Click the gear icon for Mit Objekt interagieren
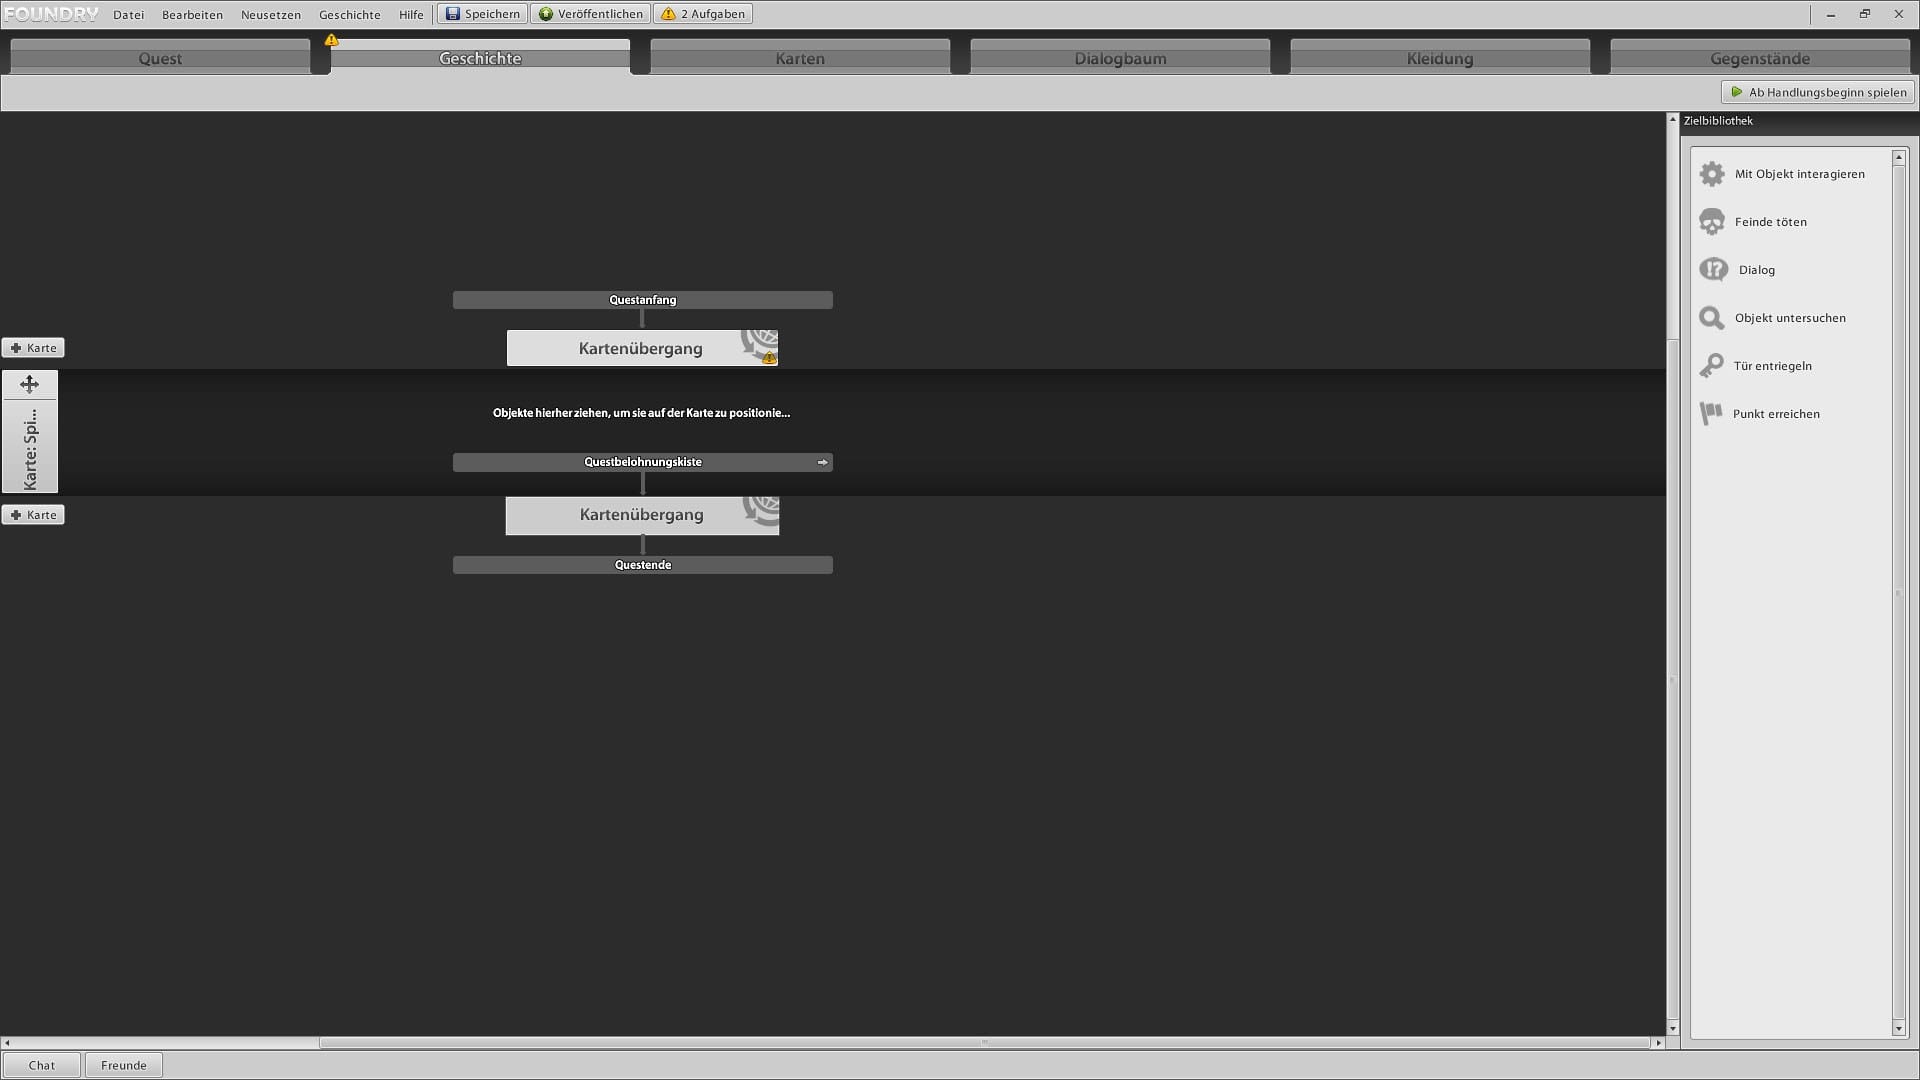Viewport: 1920px width, 1080px height. [1712, 174]
